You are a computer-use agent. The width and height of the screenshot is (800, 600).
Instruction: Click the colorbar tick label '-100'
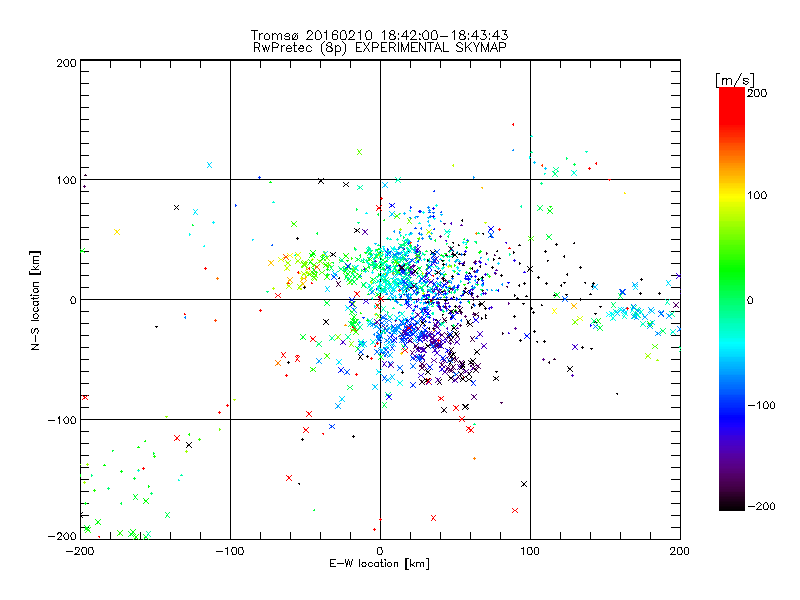761,405
